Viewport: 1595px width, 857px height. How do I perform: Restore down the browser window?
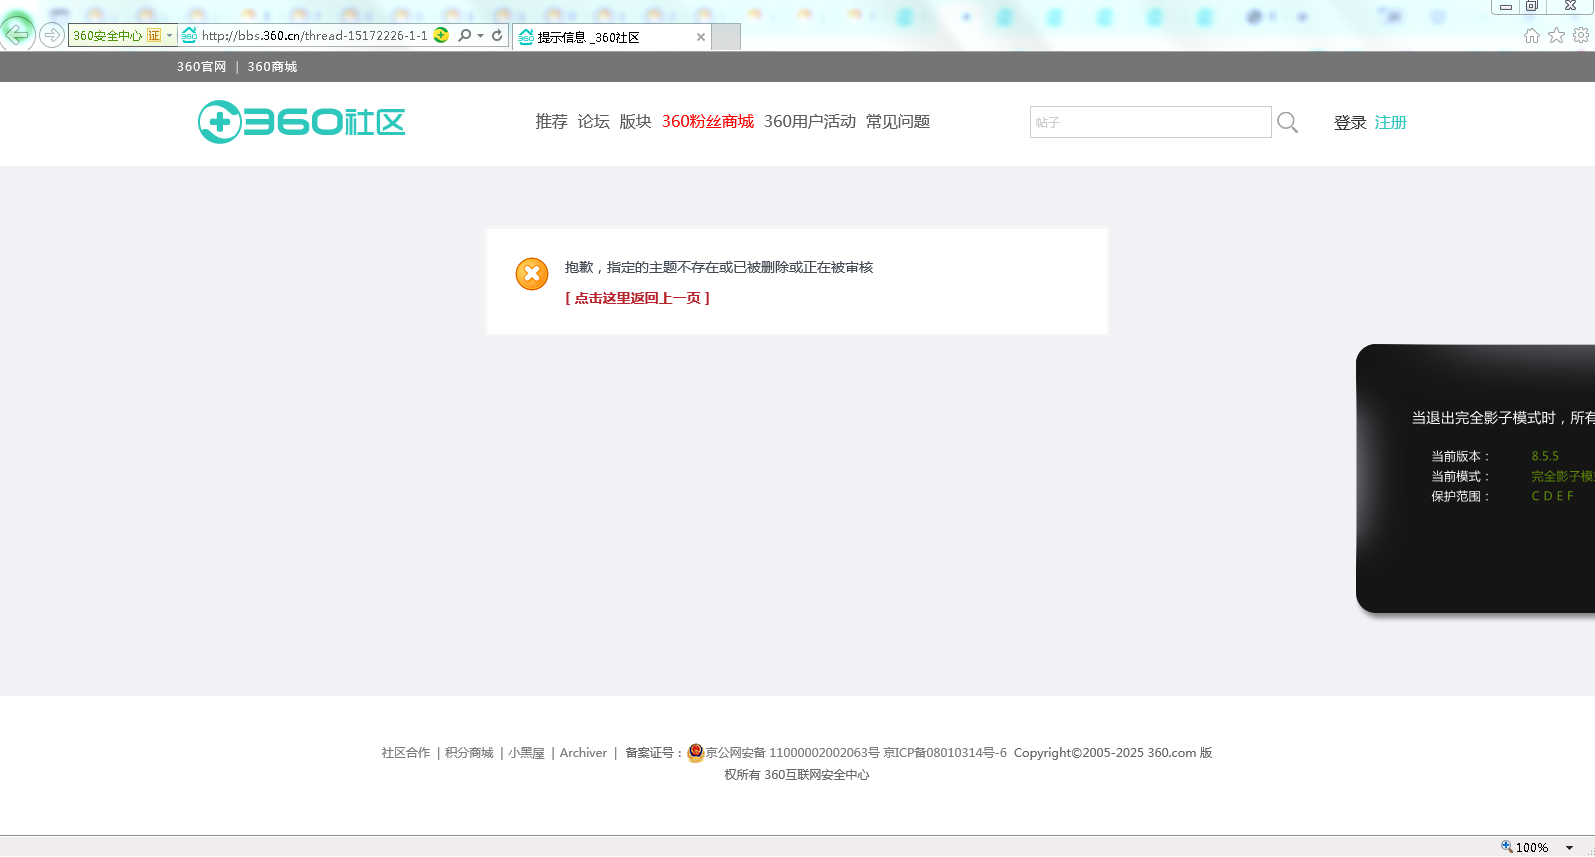1531,6
